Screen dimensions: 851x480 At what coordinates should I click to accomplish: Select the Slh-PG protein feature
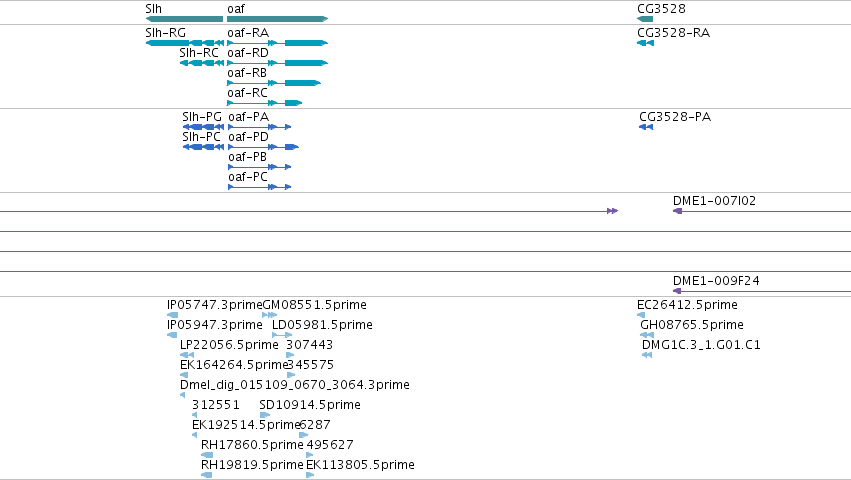pos(204,127)
